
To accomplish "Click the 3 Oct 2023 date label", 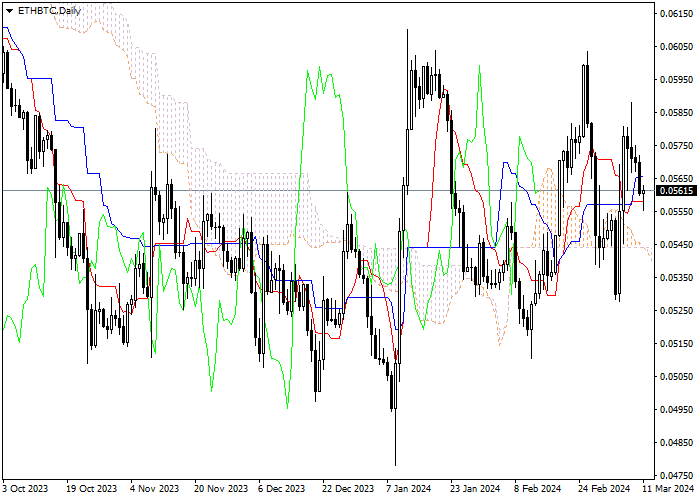I will pos(25,489).
